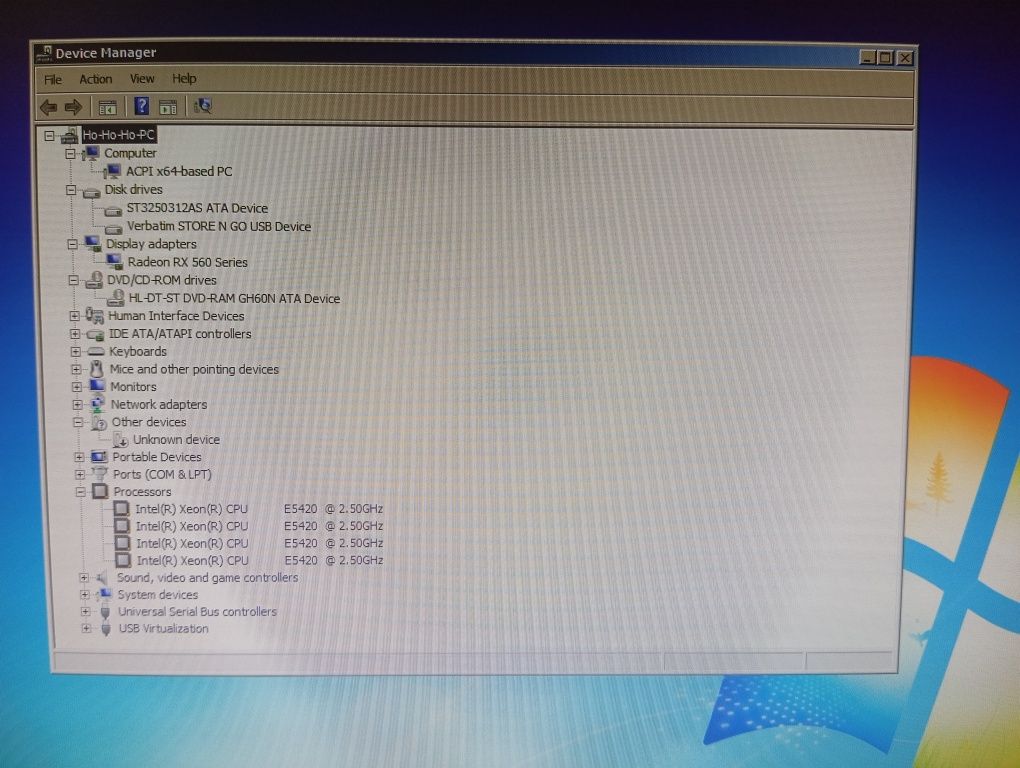
Task: Close the Device Manager window
Action: pos(905,58)
